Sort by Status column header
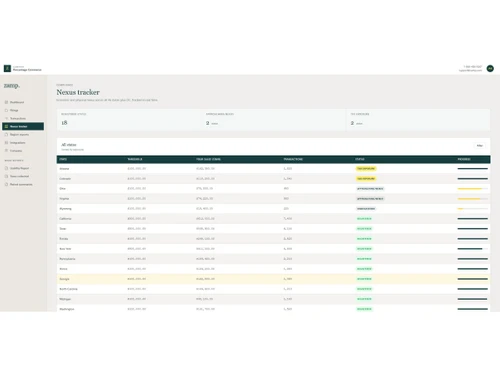The width and height of the screenshot is (500, 375). [x=360, y=159]
